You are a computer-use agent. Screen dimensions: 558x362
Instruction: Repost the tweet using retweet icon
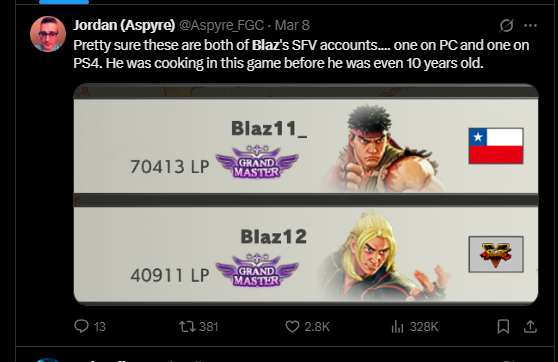click(187, 326)
